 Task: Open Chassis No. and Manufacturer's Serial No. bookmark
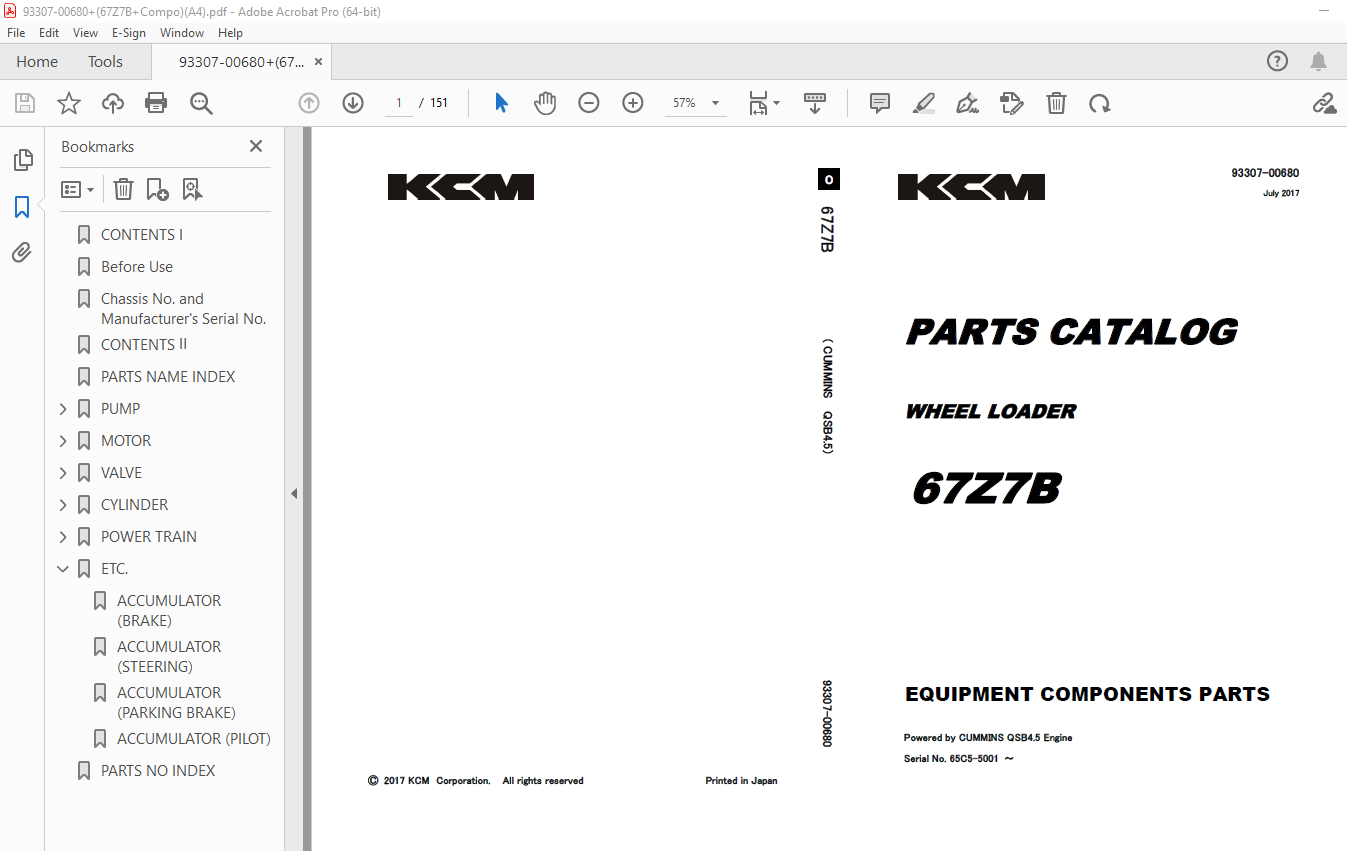tap(183, 309)
